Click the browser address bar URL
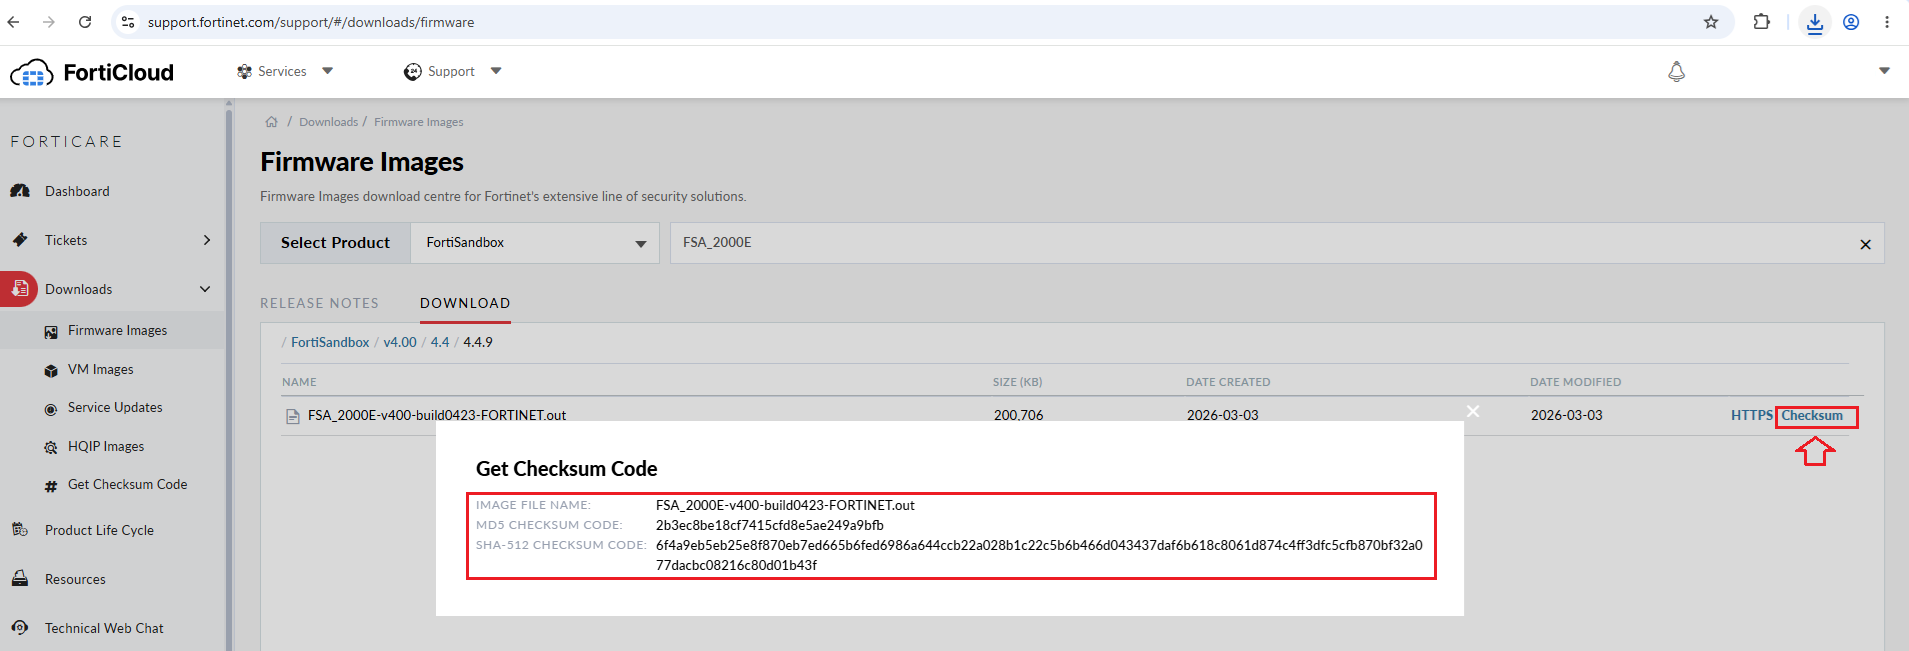The image size is (1909, 651). click(311, 22)
